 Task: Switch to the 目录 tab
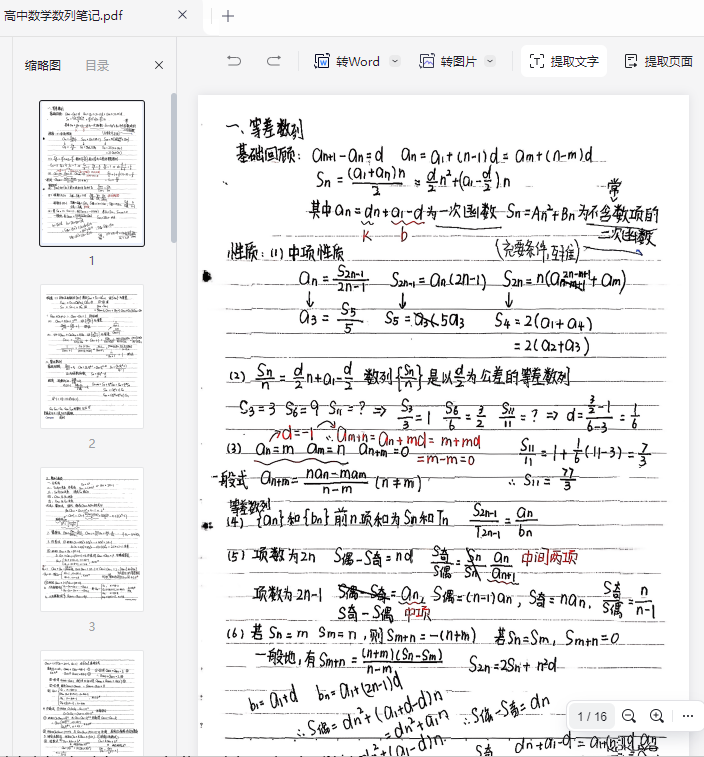click(x=97, y=65)
